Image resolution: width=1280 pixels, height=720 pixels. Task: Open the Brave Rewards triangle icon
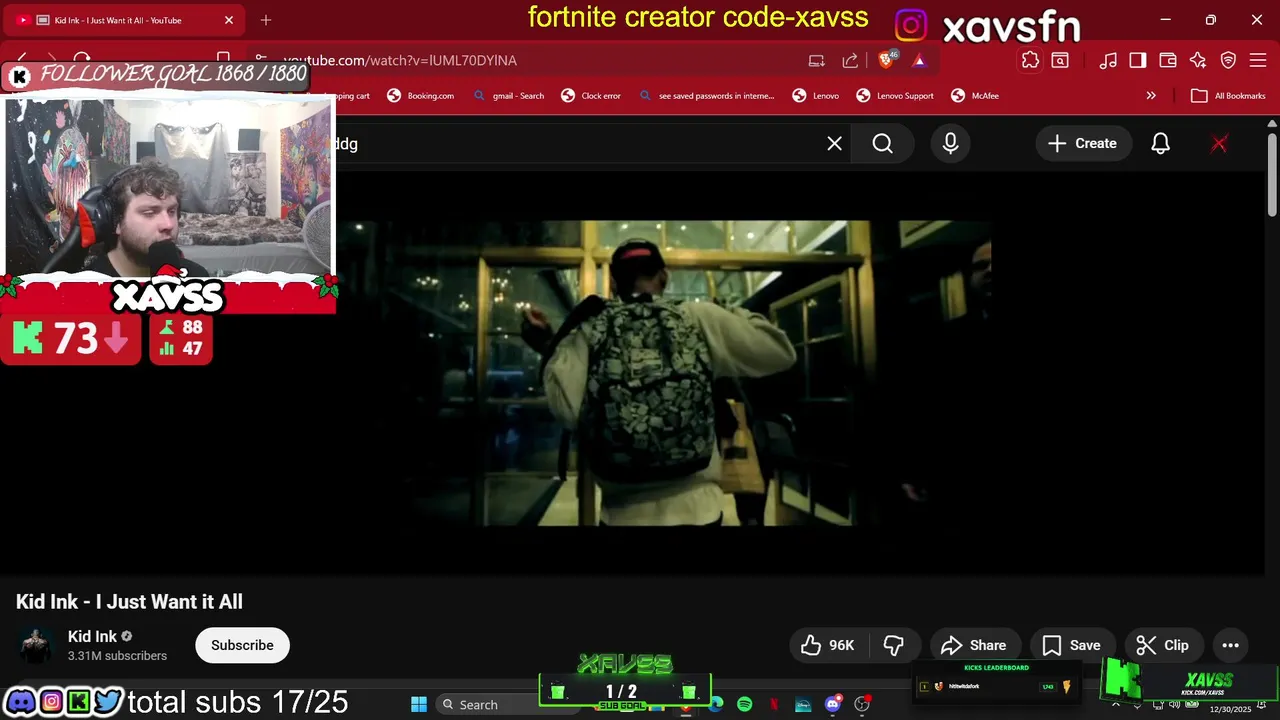coord(919,60)
